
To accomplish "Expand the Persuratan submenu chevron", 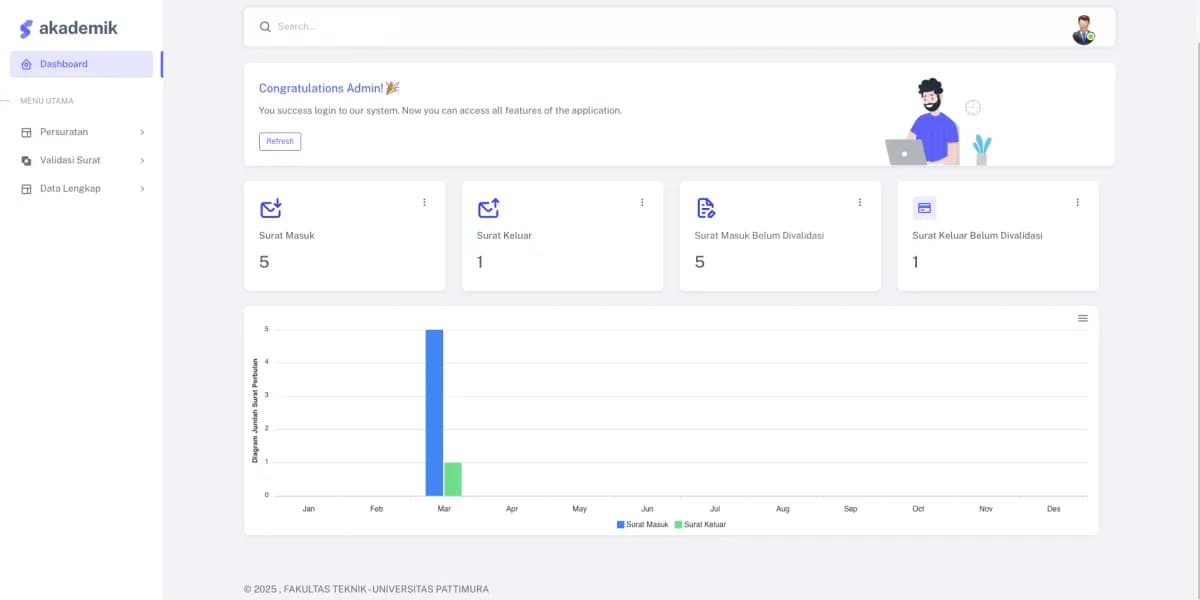I will pos(142,132).
